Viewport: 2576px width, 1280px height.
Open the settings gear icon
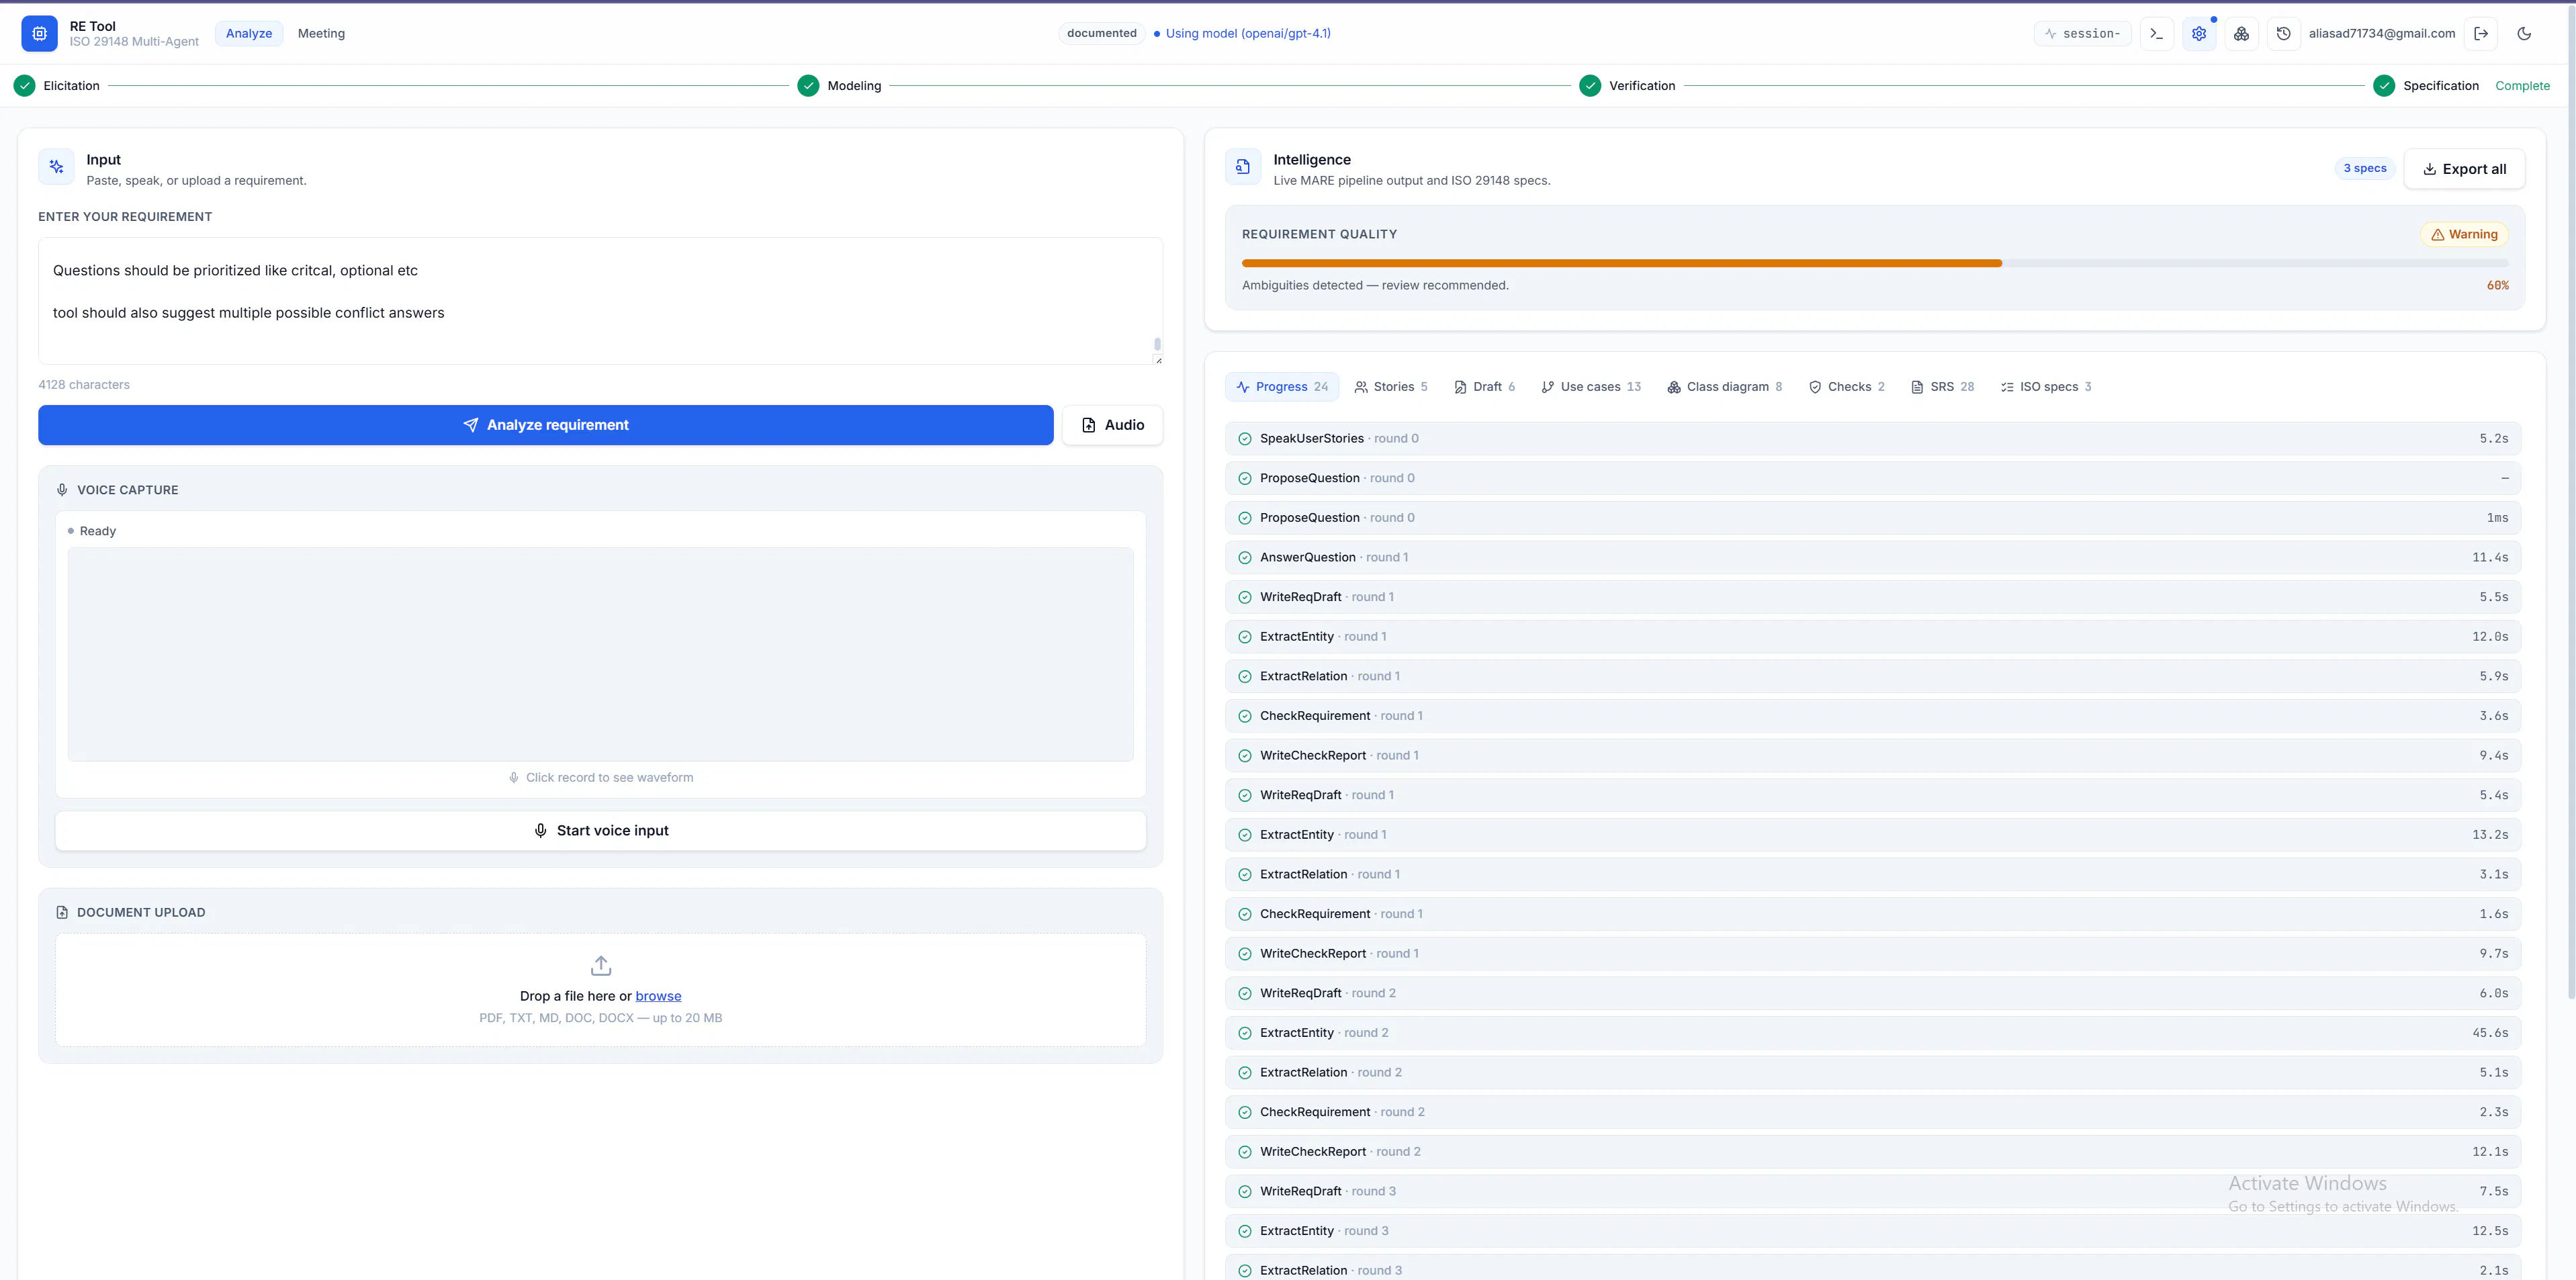(x=2199, y=33)
